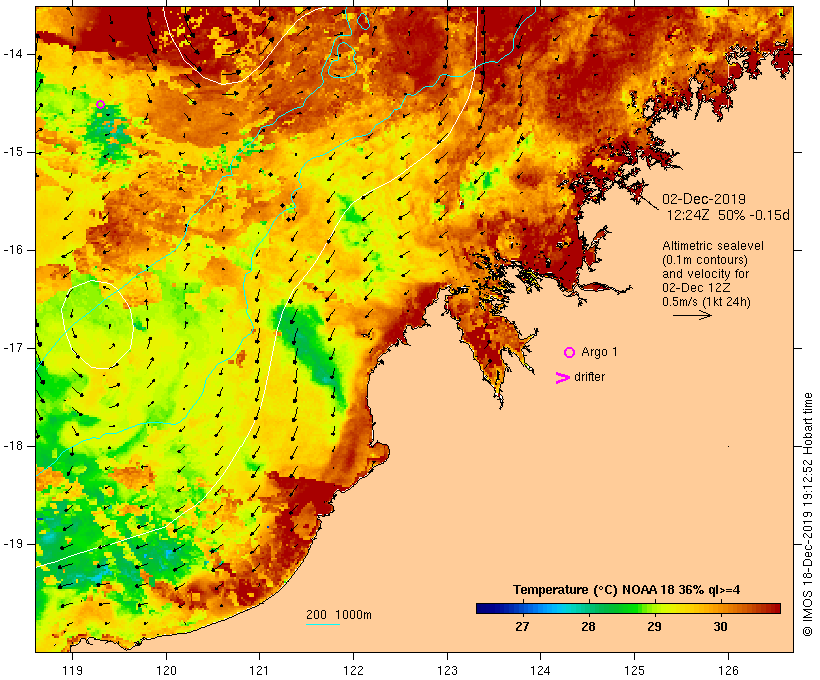Click the magenta Argo float marker on the map

[100, 105]
